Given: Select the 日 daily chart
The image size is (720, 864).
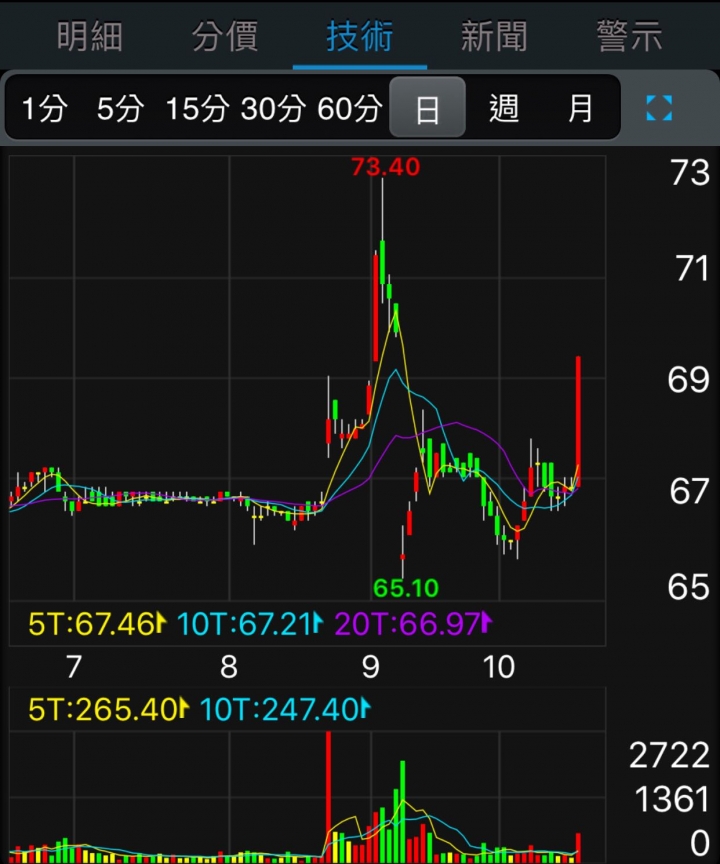Looking at the screenshot, I should tap(427, 107).
